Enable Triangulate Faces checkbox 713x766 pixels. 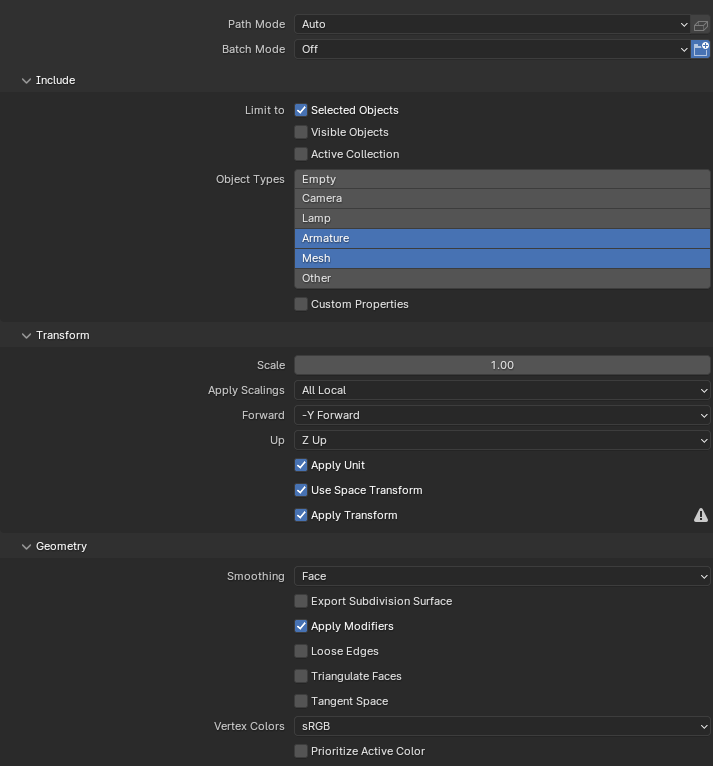pos(301,676)
